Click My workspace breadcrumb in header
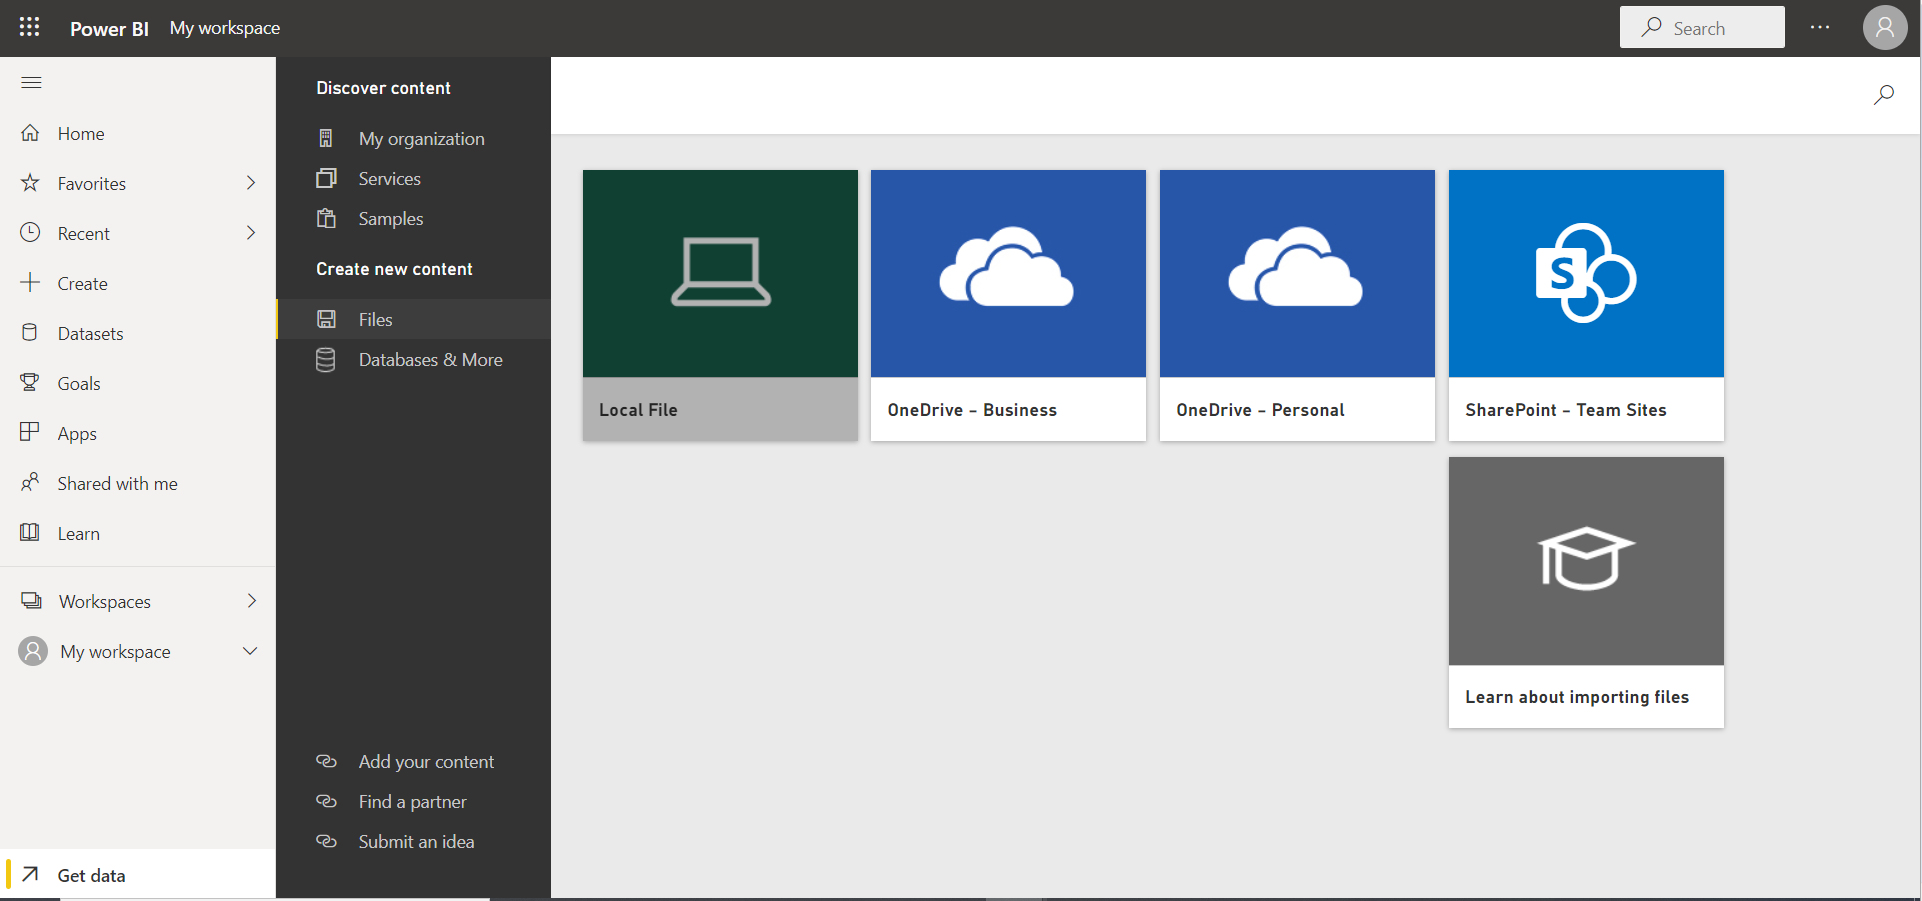The width and height of the screenshot is (1922, 901). [x=225, y=28]
